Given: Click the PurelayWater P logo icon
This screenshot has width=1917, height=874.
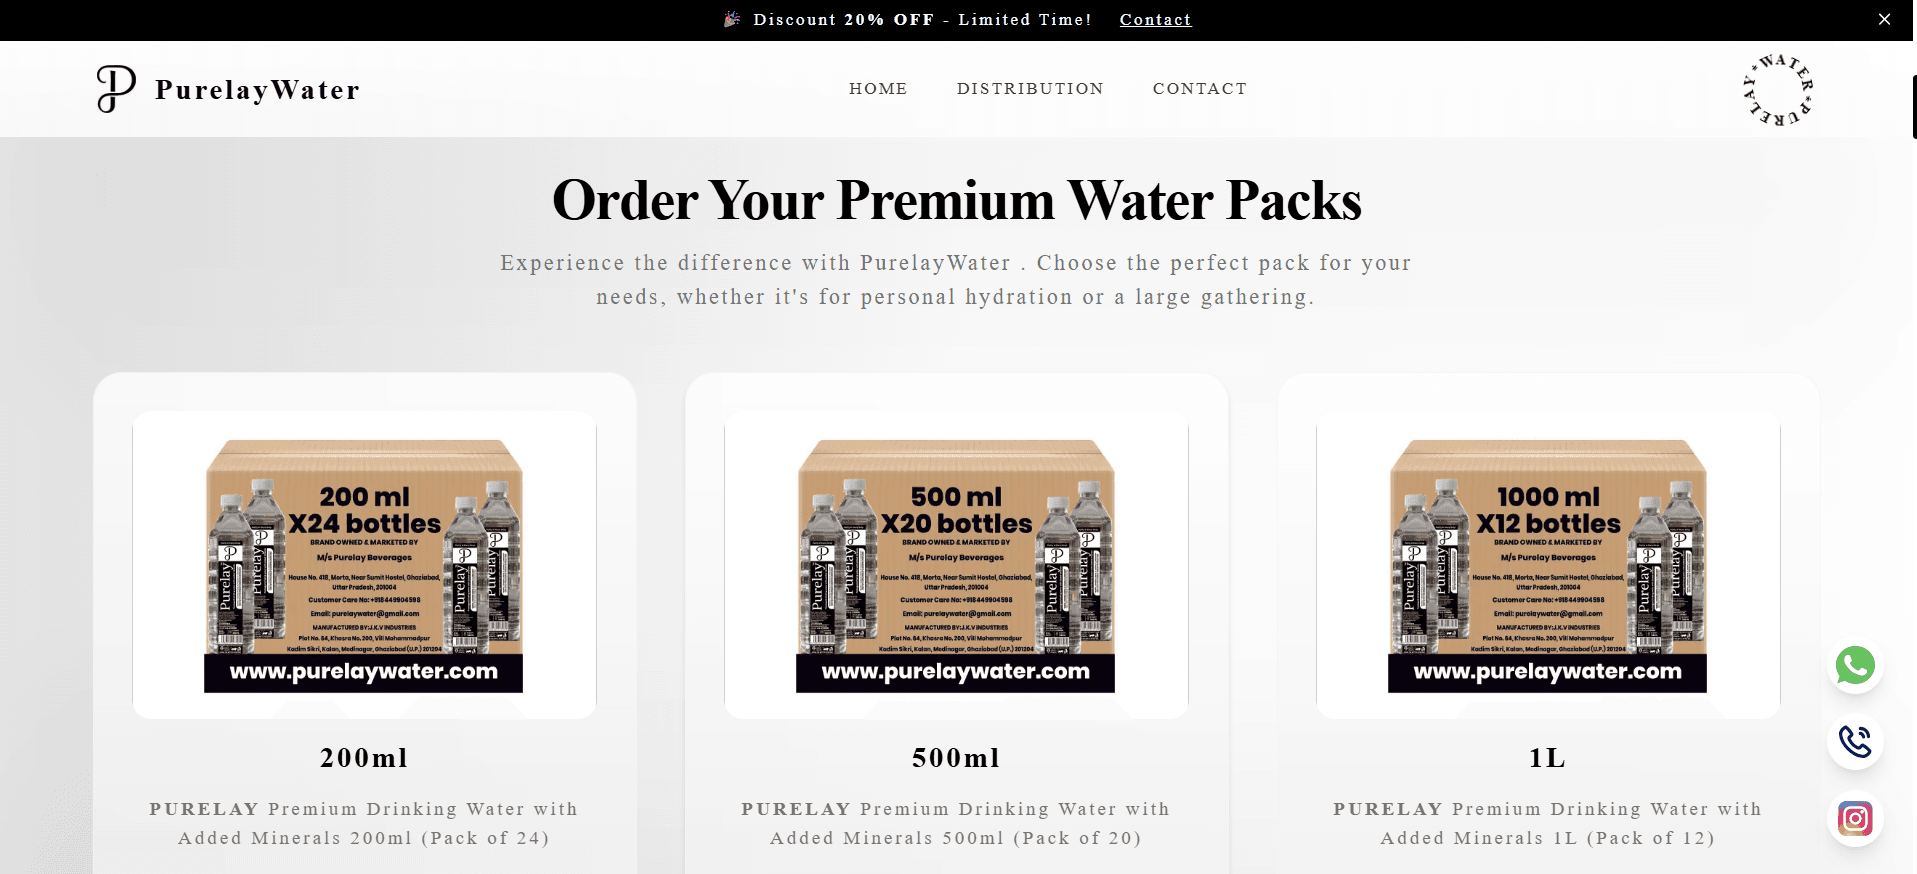Looking at the screenshot, I should [116, 89].
